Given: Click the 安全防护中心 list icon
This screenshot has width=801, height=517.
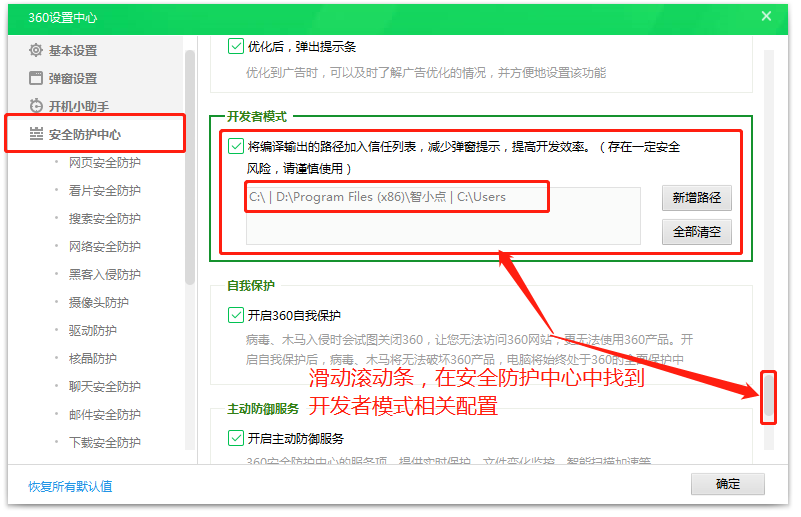Looking at the screenshot, I should [x=36, y=134].
